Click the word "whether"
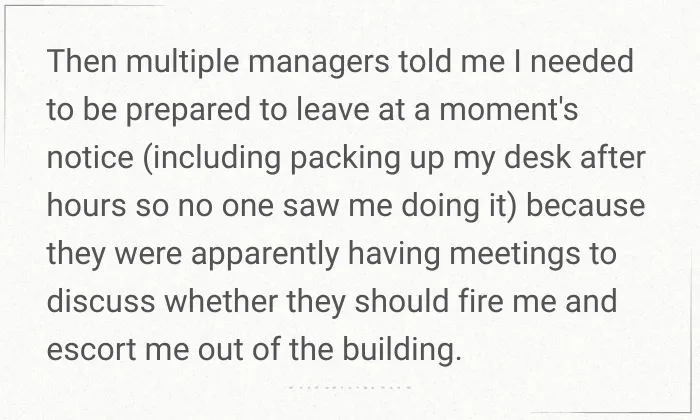The height and width of the screenshot is (420, 700). [x=221, y=301]
